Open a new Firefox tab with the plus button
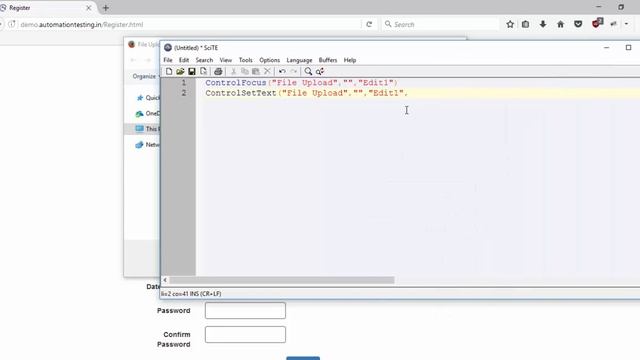The image size is (640, 360). 106,8
